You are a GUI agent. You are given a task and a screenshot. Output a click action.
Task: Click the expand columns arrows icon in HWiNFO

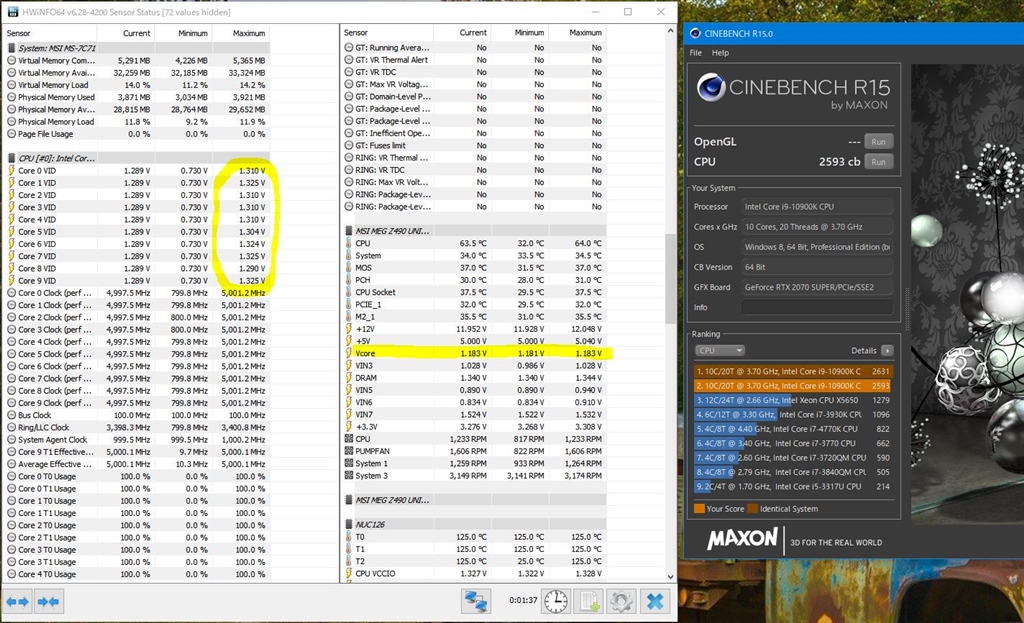18,601
